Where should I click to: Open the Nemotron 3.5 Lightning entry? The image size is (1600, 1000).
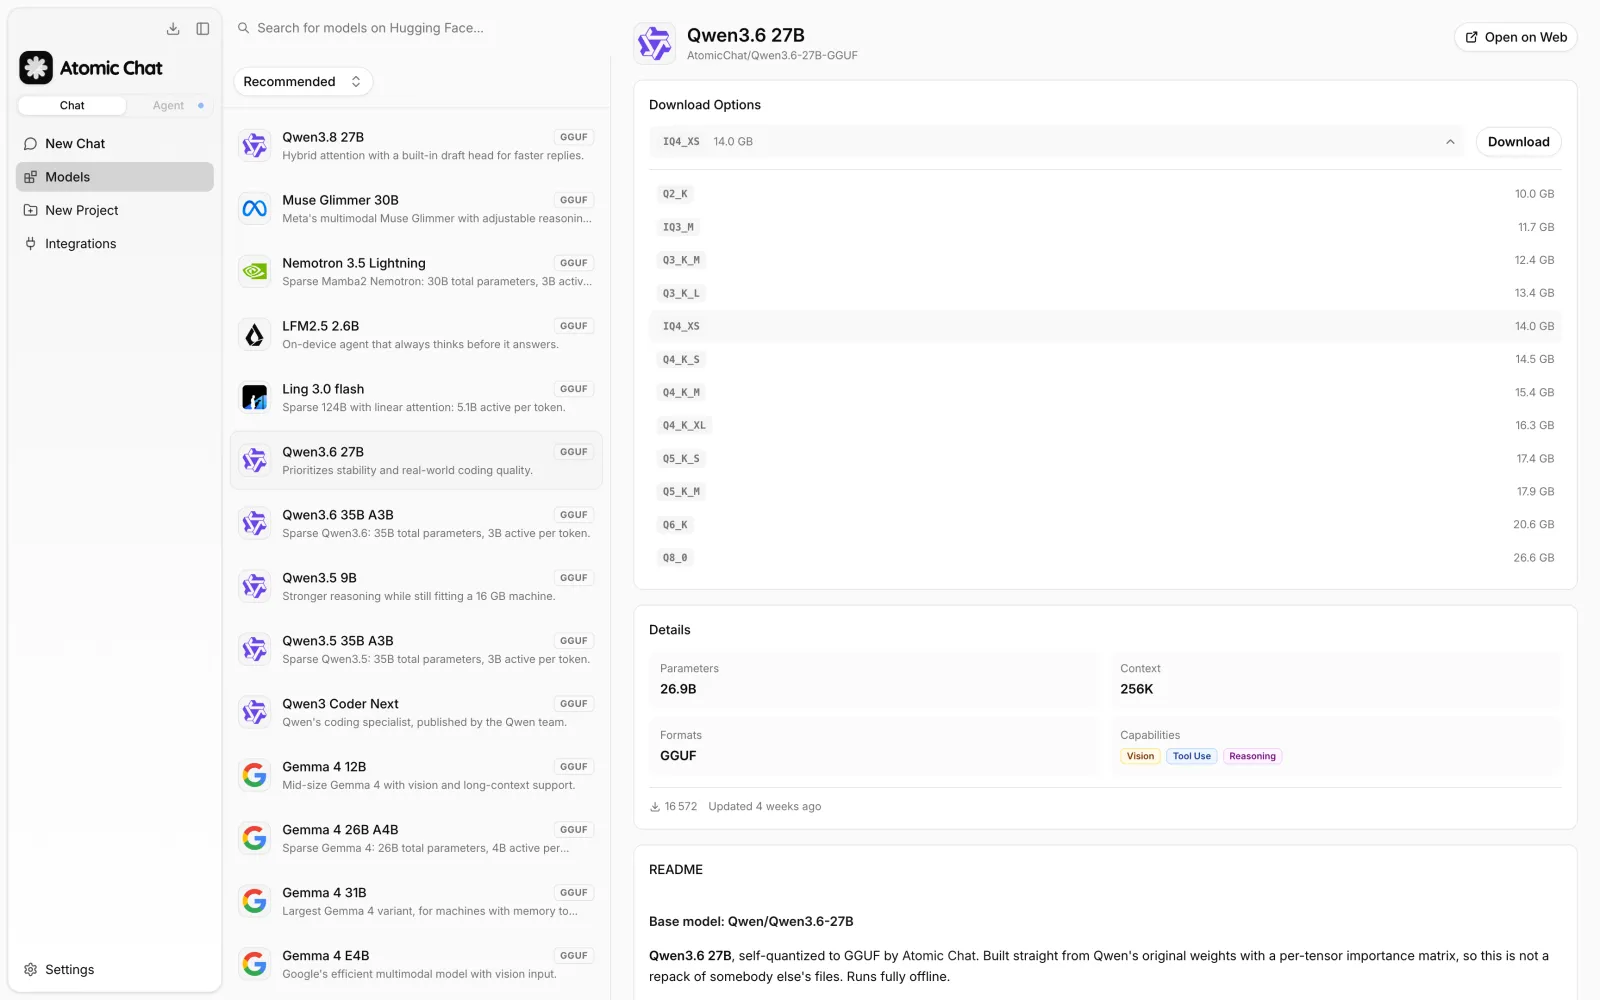pos(416,272)
